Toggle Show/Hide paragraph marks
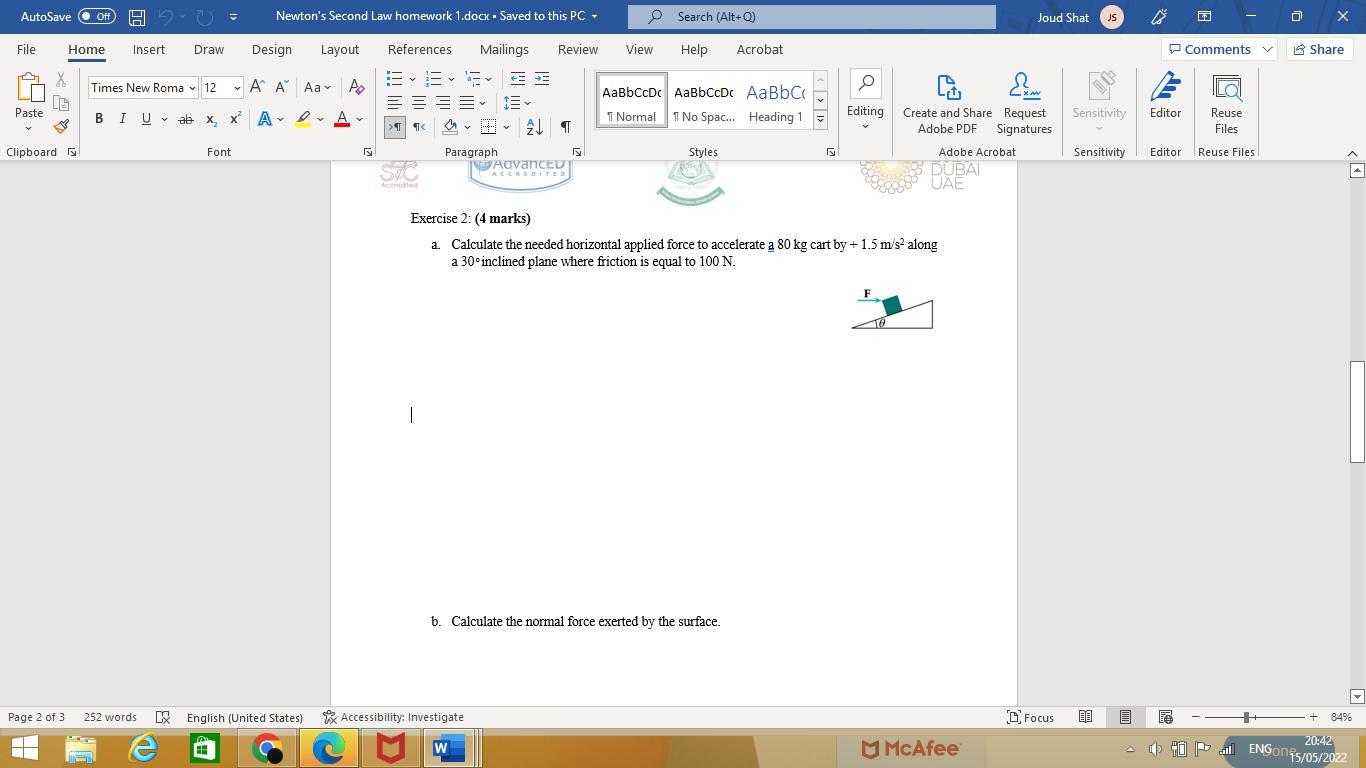Image resolution: width=1366 pixels, height=768 pixels. (565, 127)
